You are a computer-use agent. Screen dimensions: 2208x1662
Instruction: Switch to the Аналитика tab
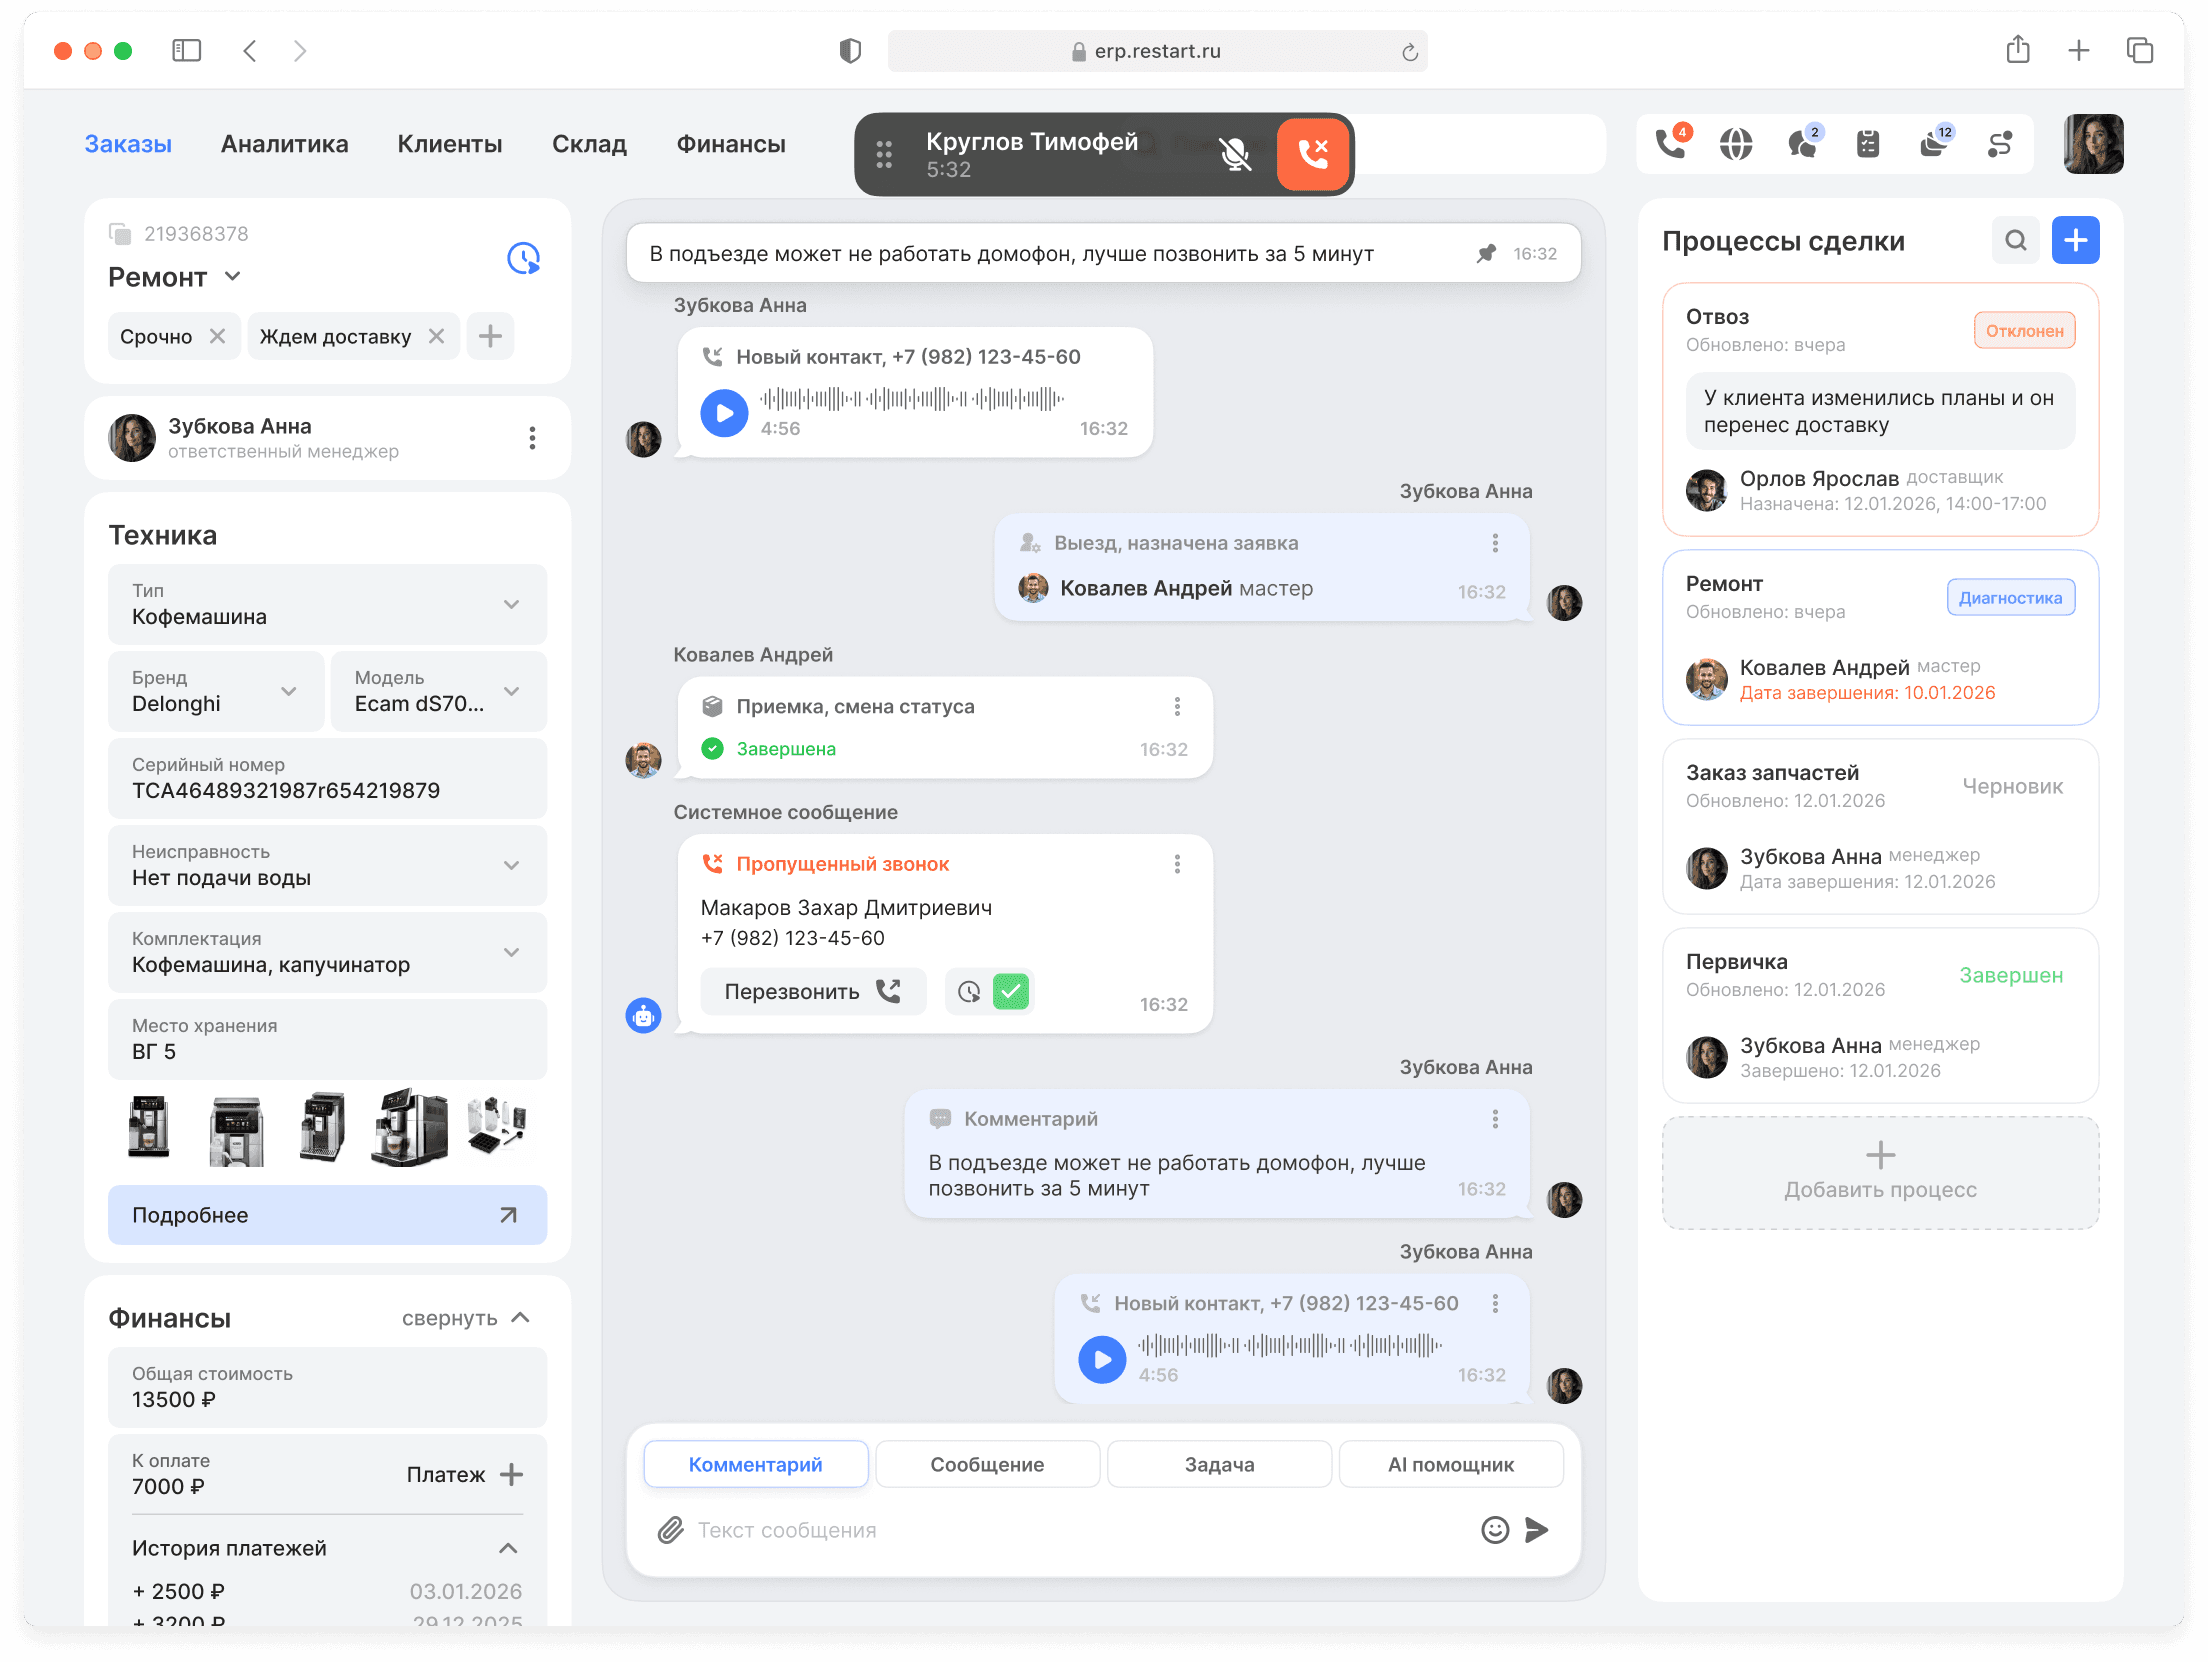(284, 143)
